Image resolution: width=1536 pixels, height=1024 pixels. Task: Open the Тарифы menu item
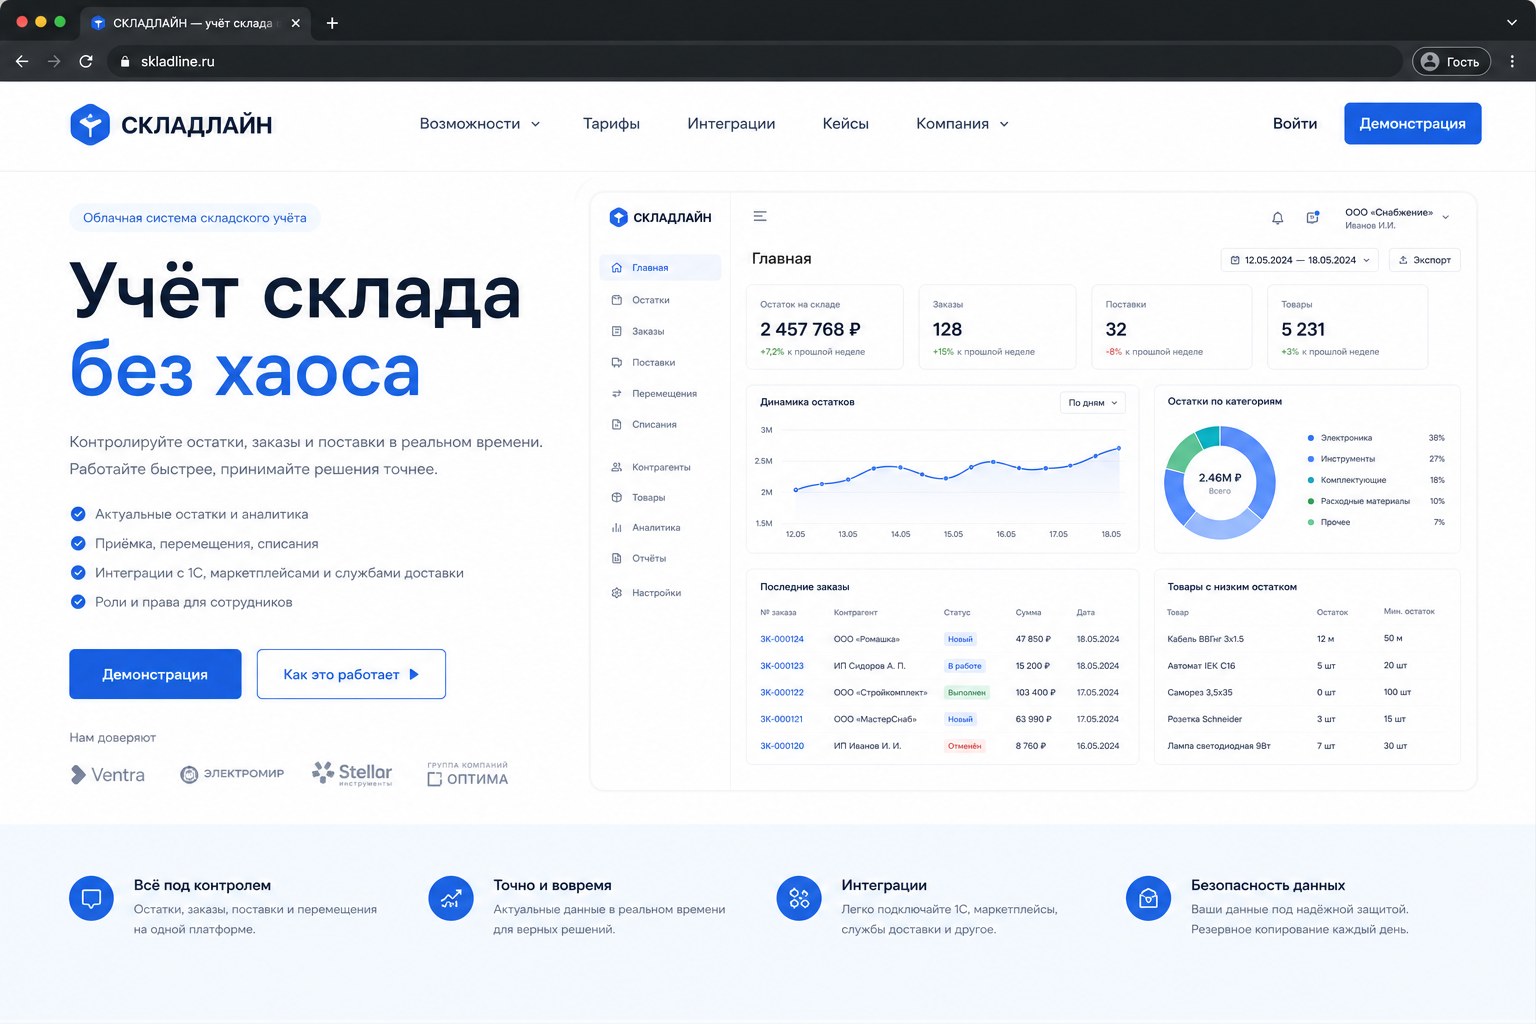point(611,124)
